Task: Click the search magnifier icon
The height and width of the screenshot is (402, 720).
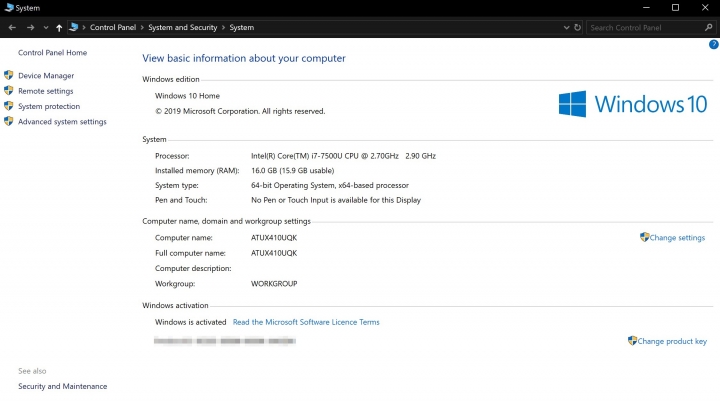Action: click(709, 28)
